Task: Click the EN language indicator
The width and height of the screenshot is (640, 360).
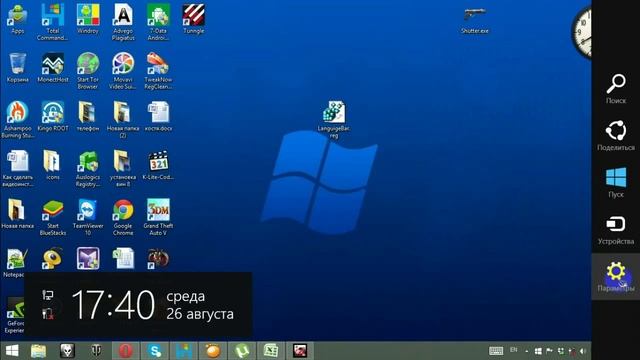Action: [513, 350]
